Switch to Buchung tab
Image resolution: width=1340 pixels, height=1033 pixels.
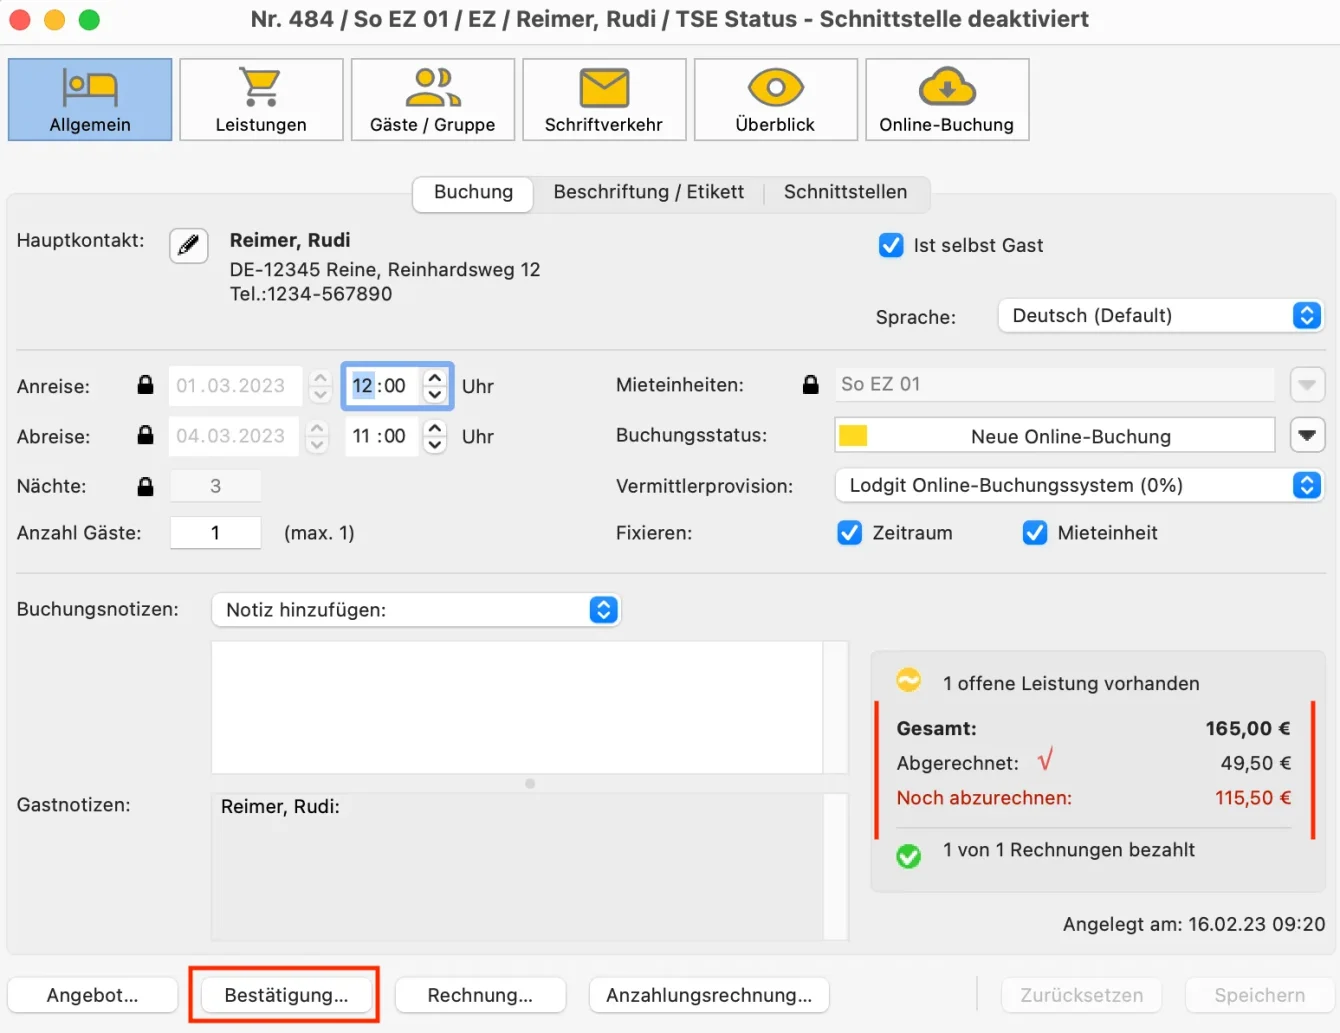473,192
